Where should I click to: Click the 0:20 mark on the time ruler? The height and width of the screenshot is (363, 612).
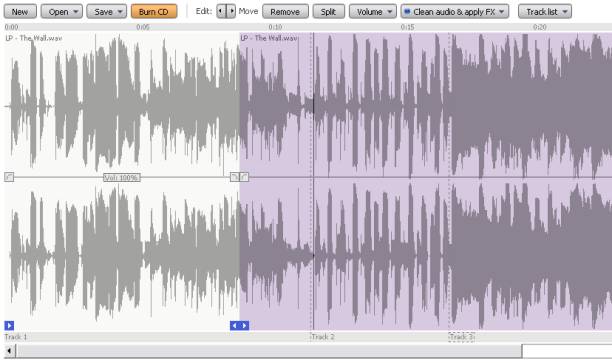click(x=540, y=27)
